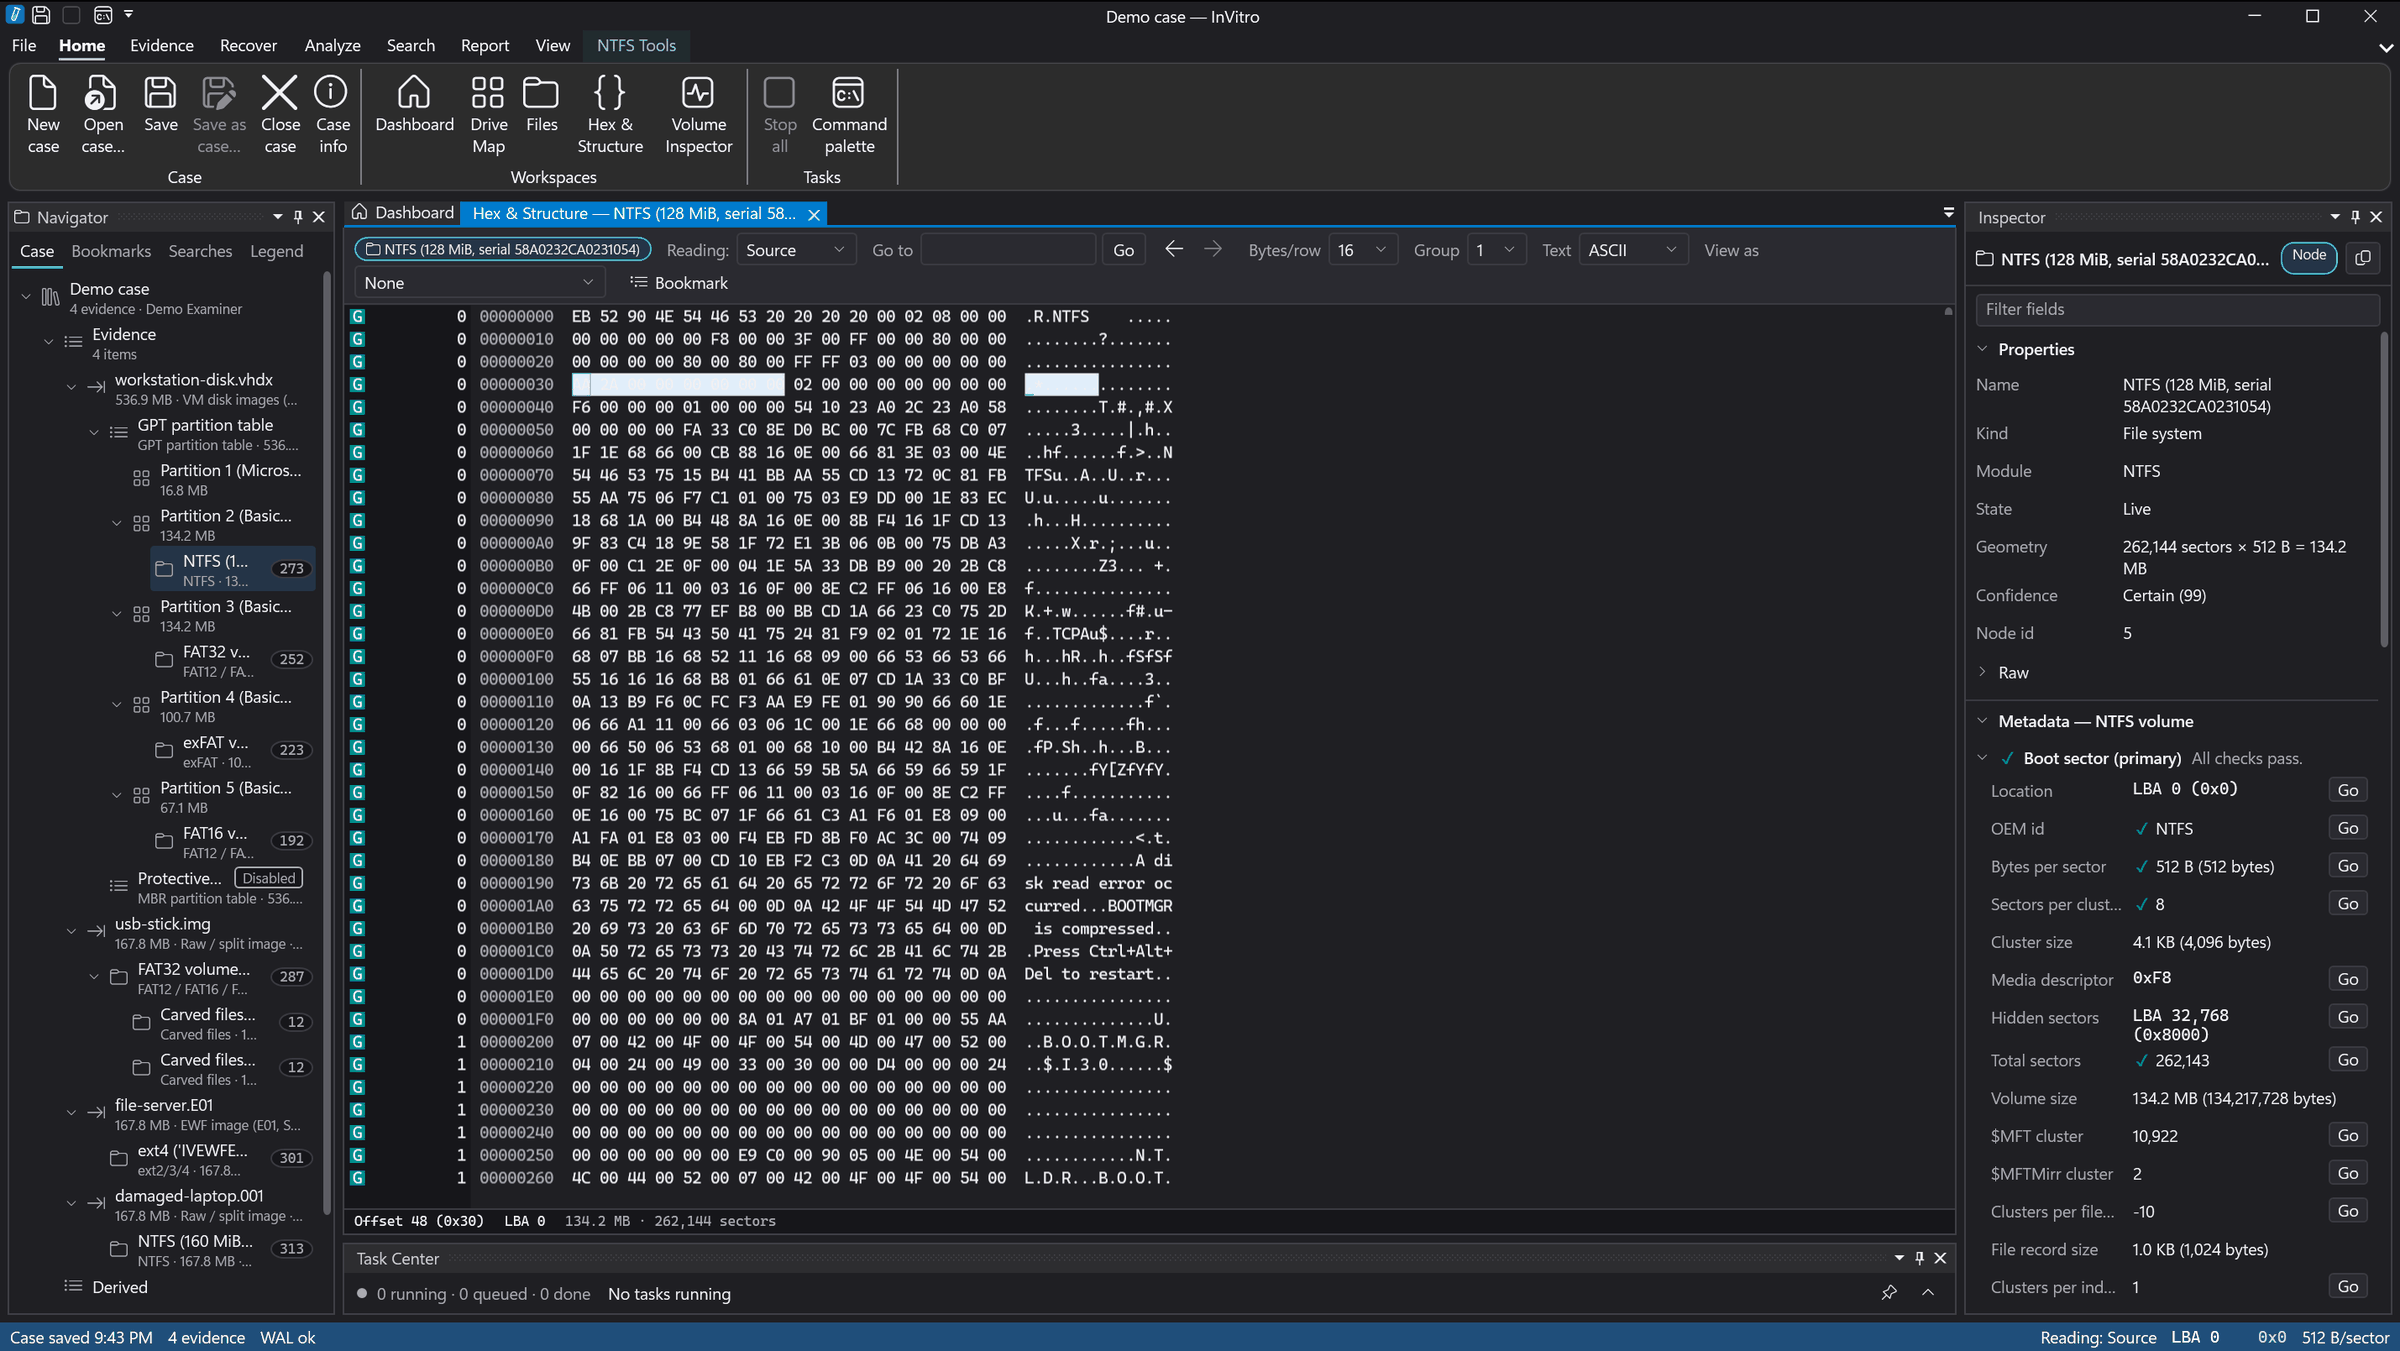Click Go for $MFT cluster
The image size is (2400, 1351).
click(x=2347, y=1135)
